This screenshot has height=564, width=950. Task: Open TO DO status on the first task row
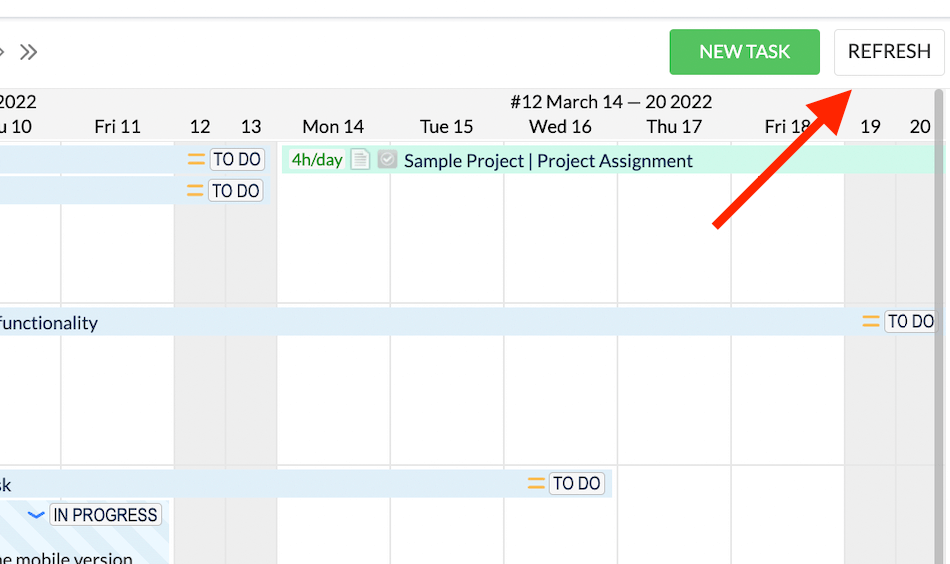[237, 160]
